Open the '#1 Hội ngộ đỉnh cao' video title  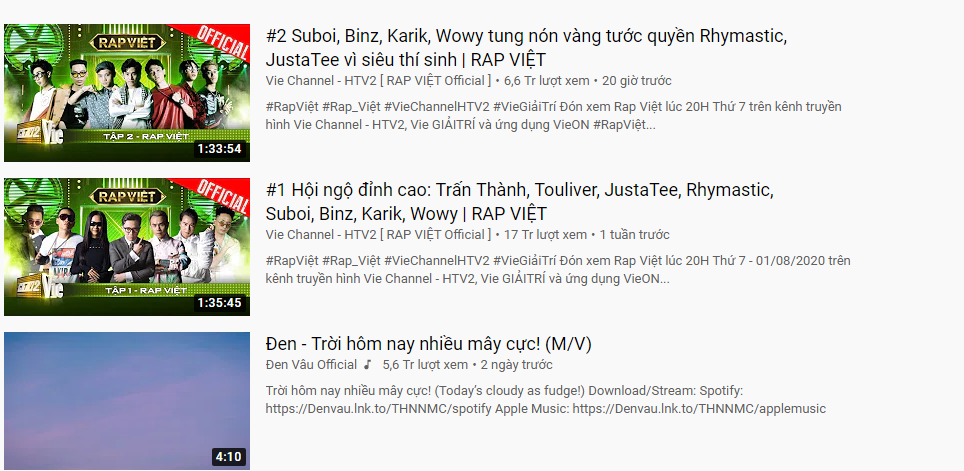click(520, 202)
